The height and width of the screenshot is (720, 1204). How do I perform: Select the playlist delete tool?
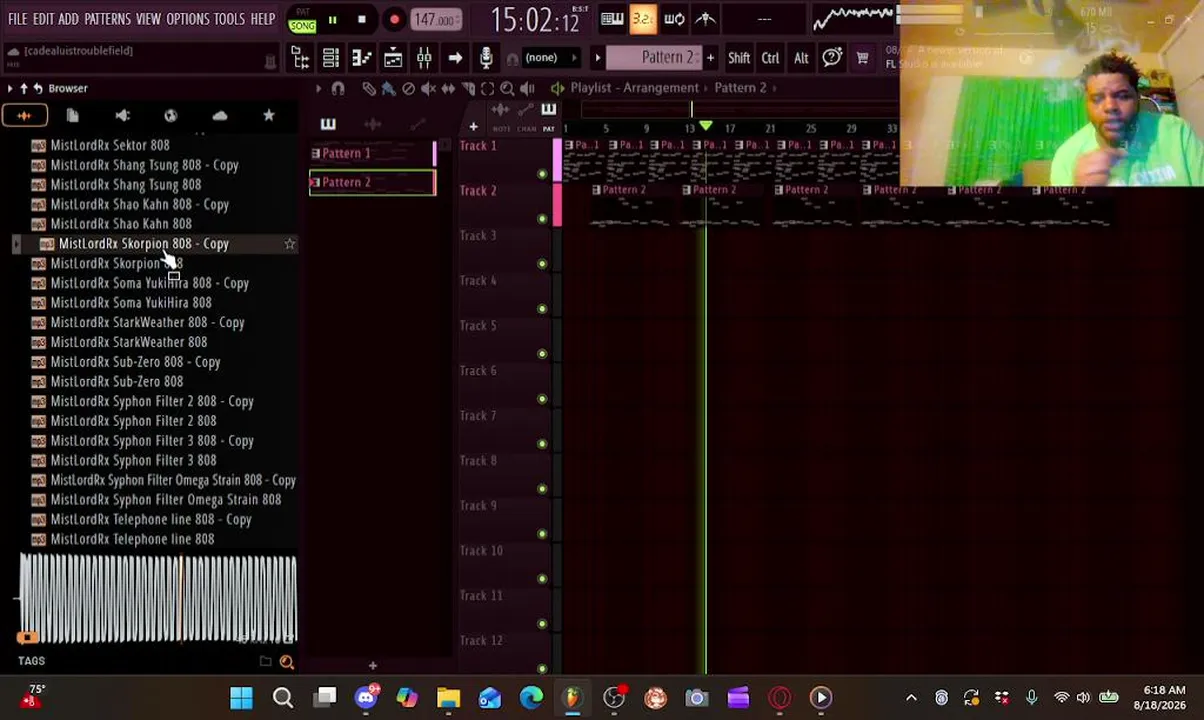click(x=408, y=88)
